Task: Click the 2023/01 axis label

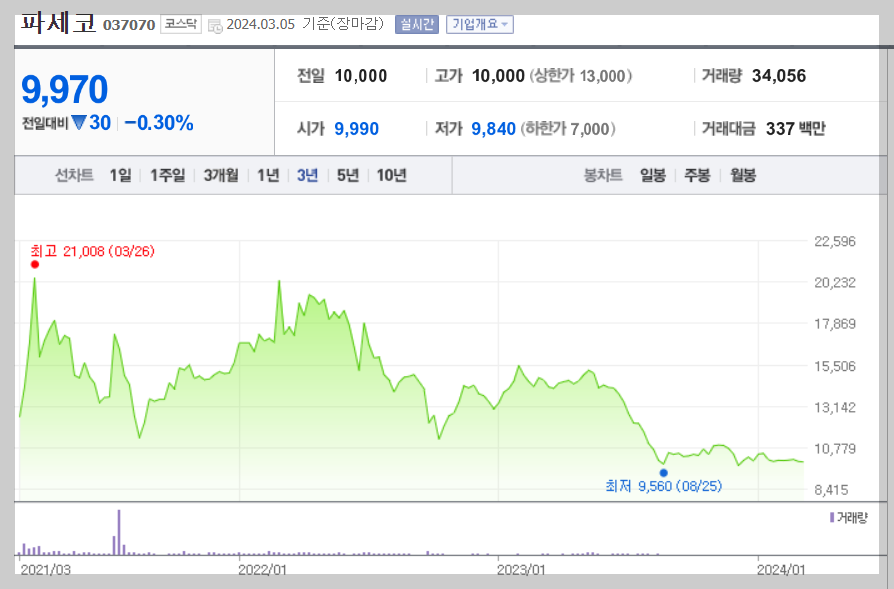Action: 521,570
